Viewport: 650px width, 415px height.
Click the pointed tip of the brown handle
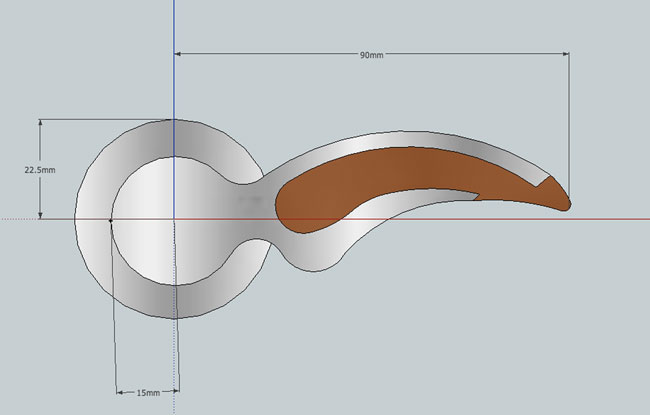[567, 203]
